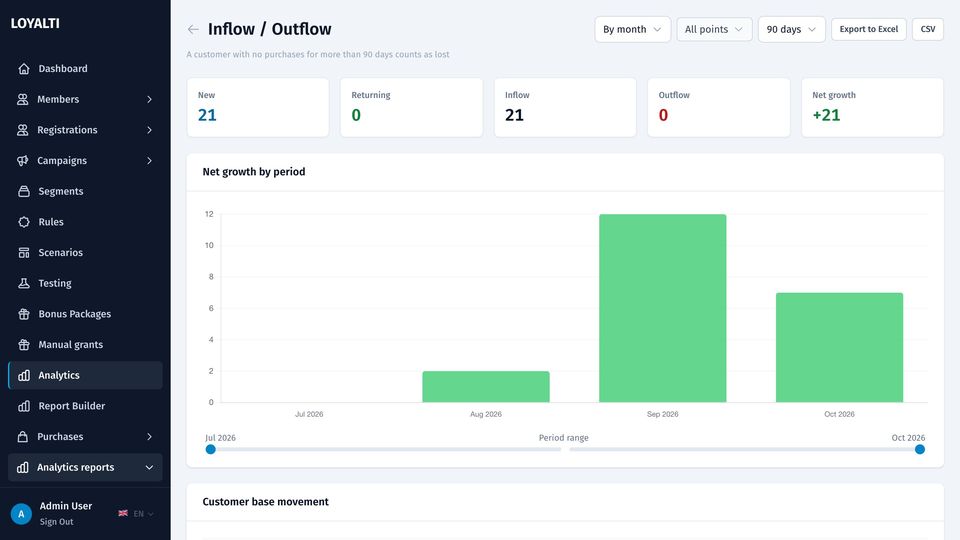Expand the Registrations submenu chevron

149,130
